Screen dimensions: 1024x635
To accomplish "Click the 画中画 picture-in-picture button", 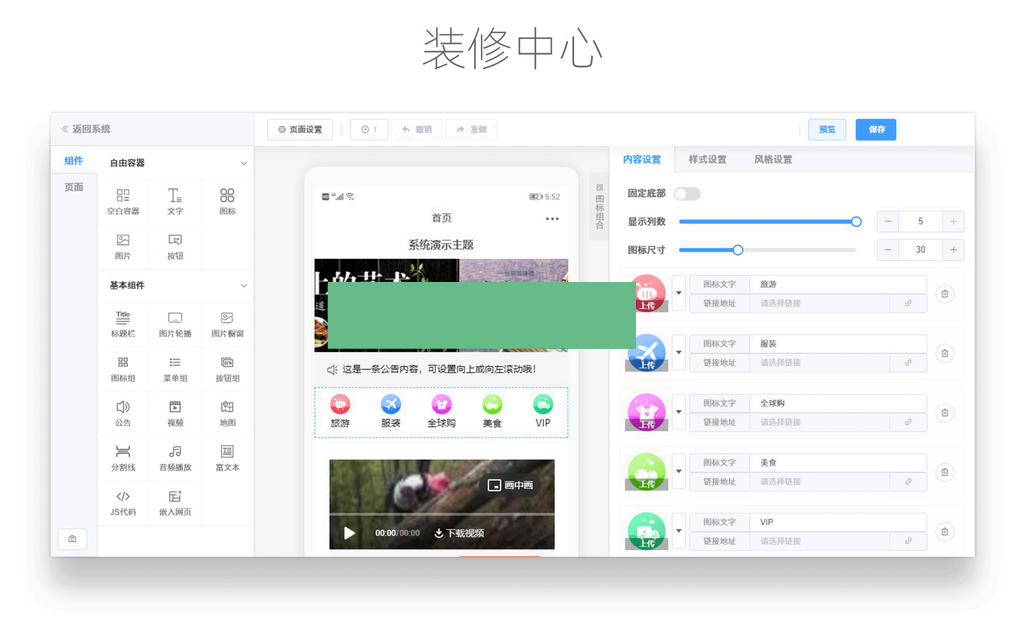I will point(511,485).
